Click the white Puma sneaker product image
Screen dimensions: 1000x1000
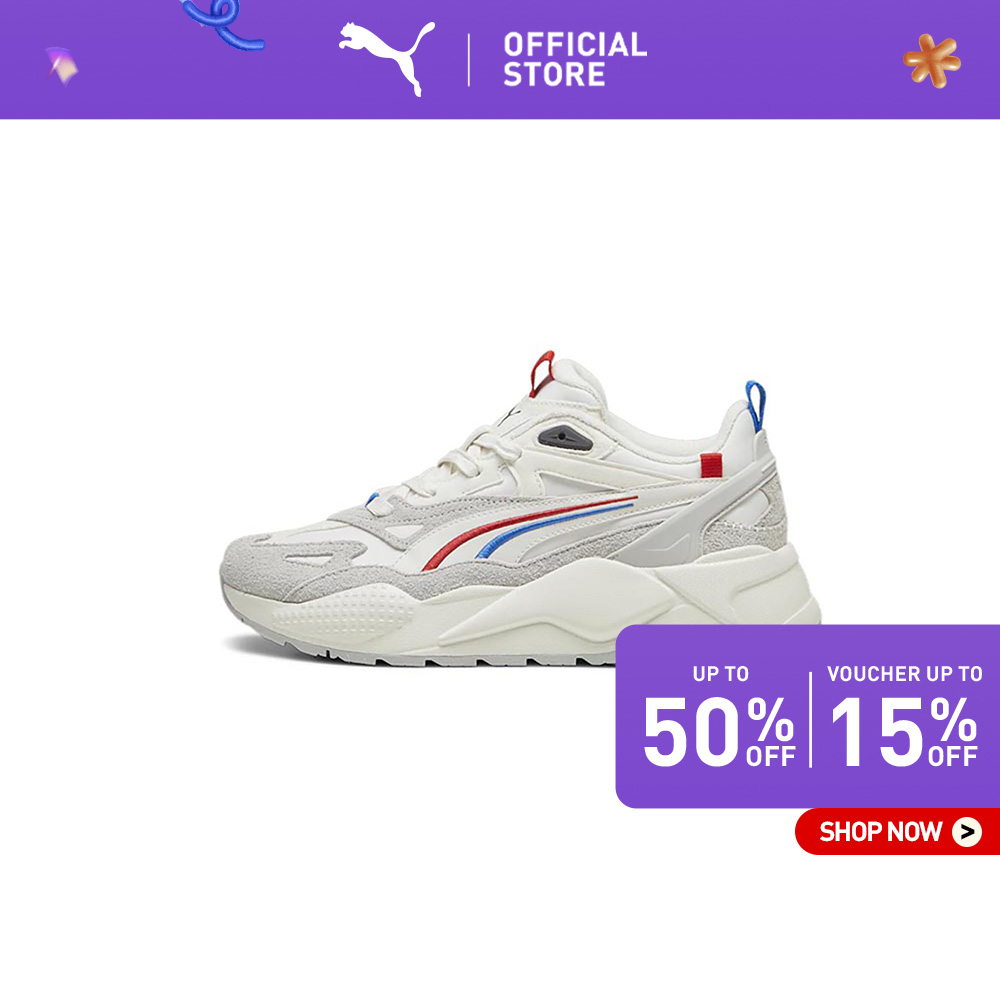point(520,508)
